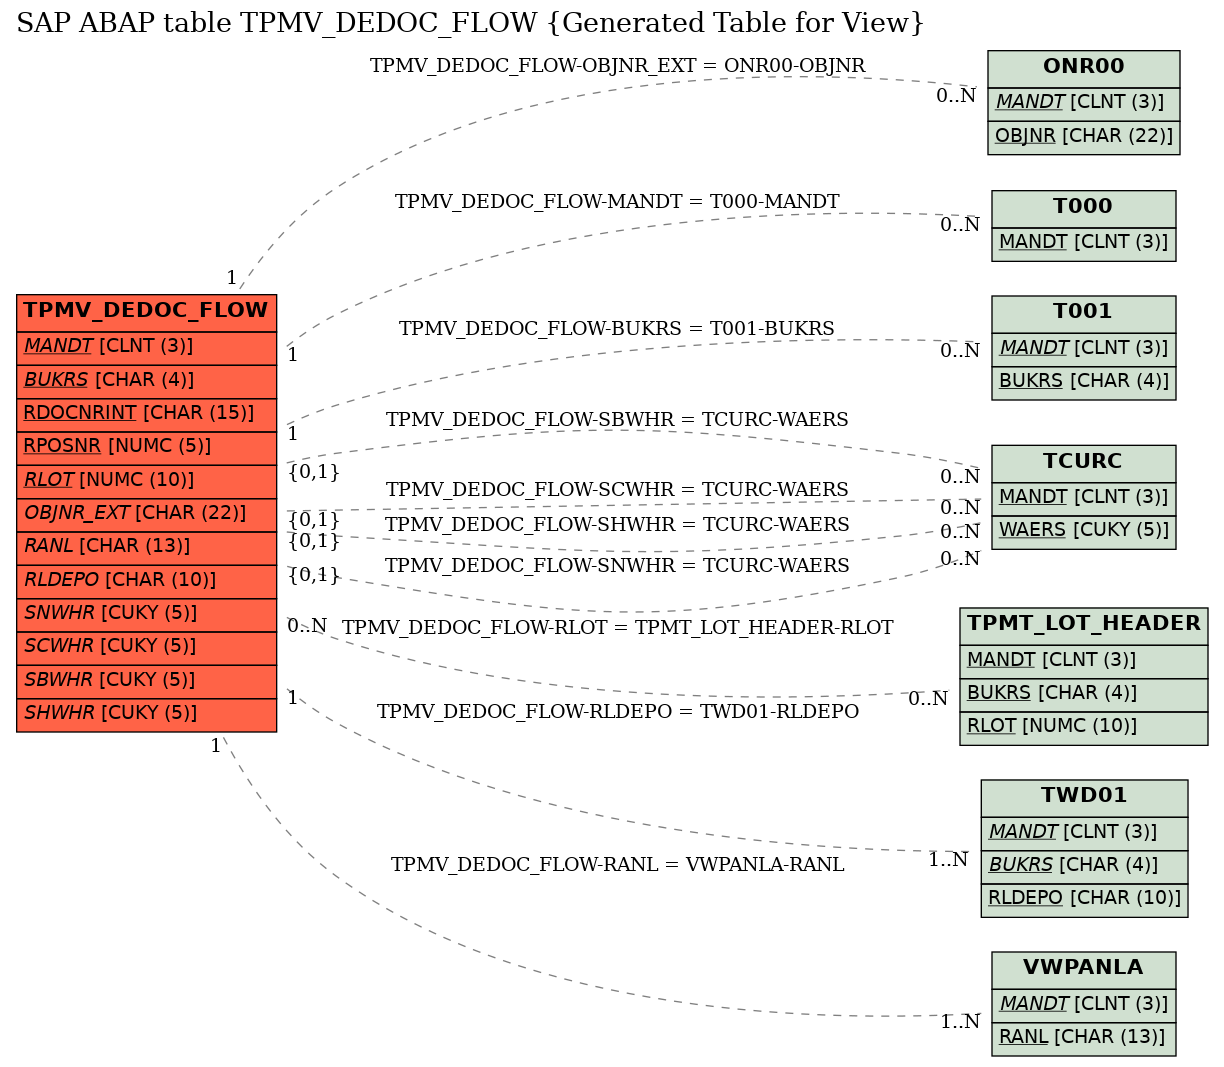Click the MANDT = T000-MANDT relation label

click(x=617, y=202)
